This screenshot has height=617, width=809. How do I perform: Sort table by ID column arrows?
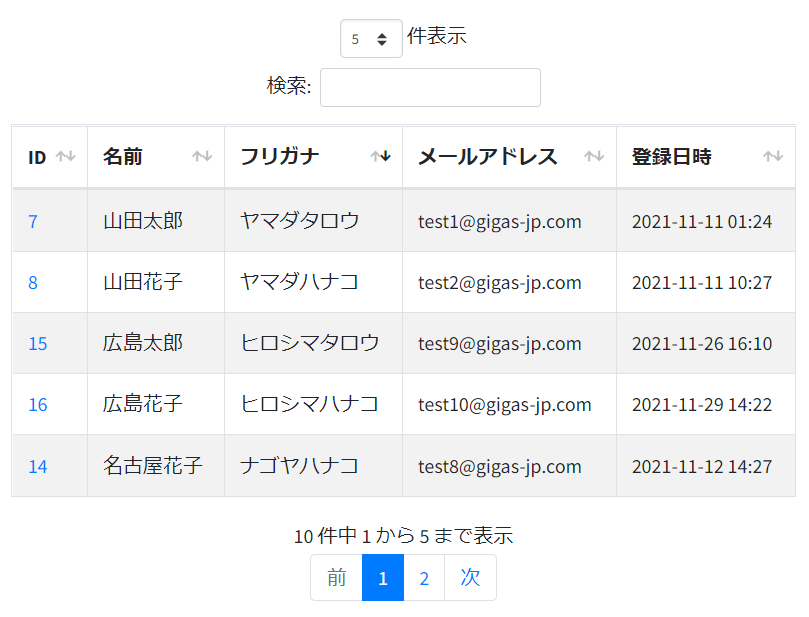(66, 156)
